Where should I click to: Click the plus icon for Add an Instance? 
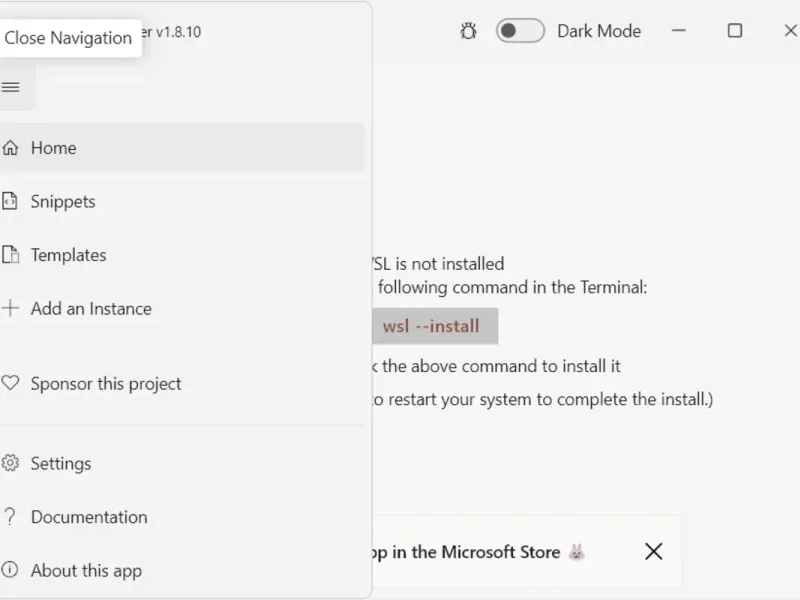11,308
